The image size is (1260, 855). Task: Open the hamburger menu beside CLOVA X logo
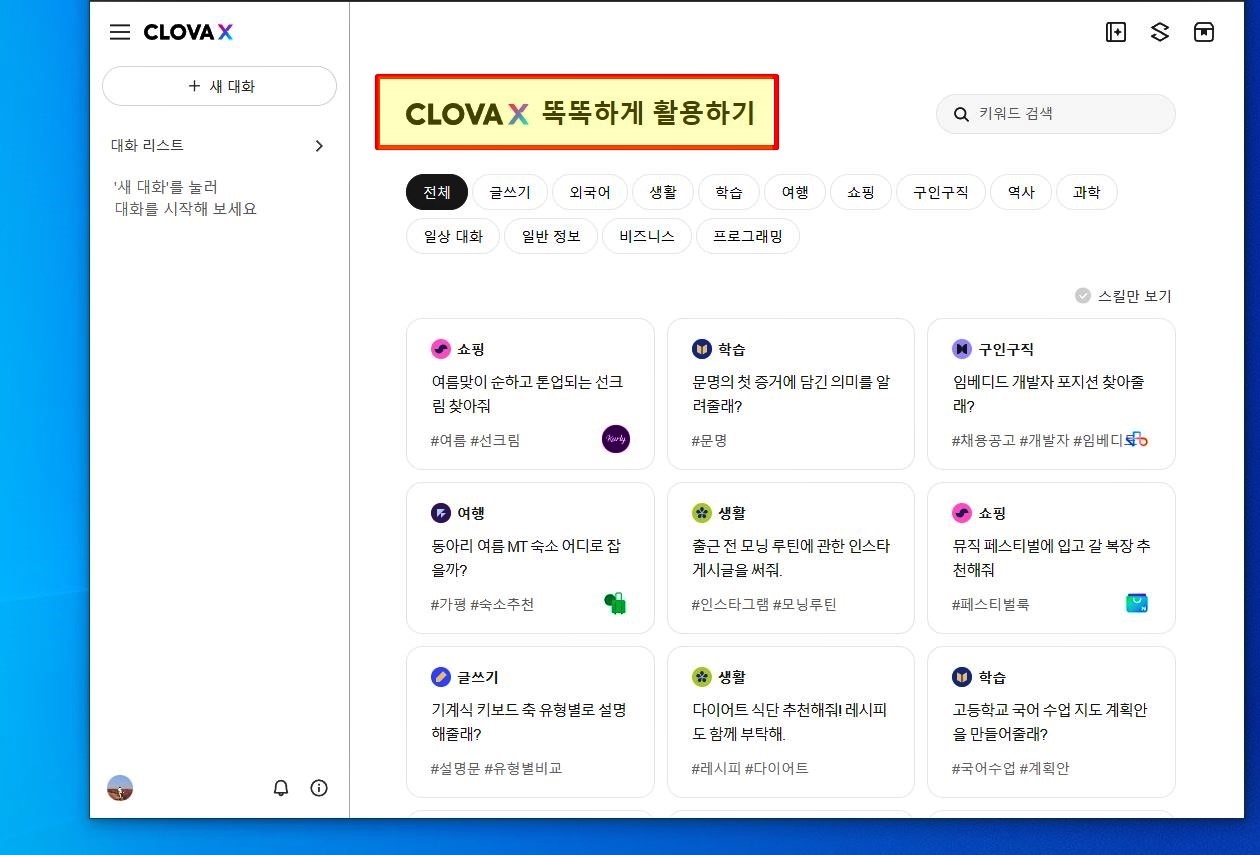[x=120, y=32]
